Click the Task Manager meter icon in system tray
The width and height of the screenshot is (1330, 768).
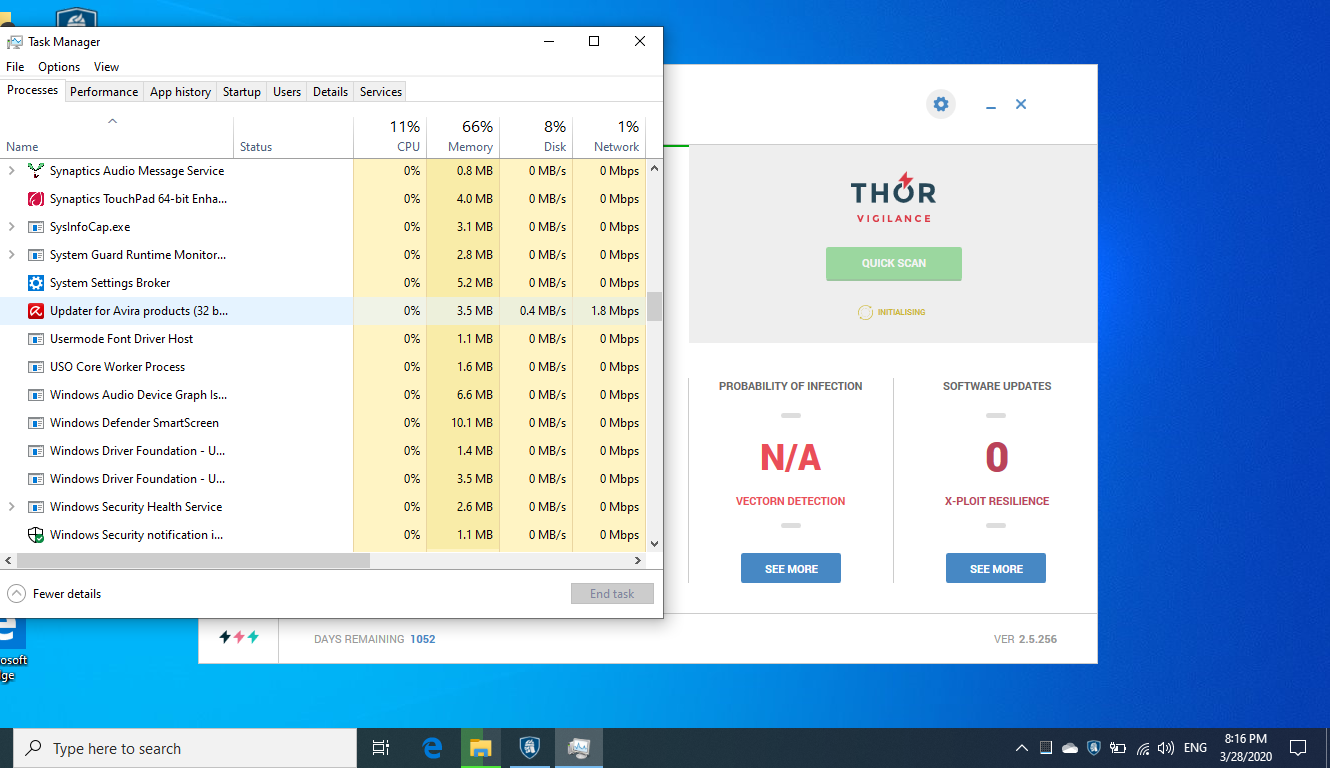[x=1046, y=748]
